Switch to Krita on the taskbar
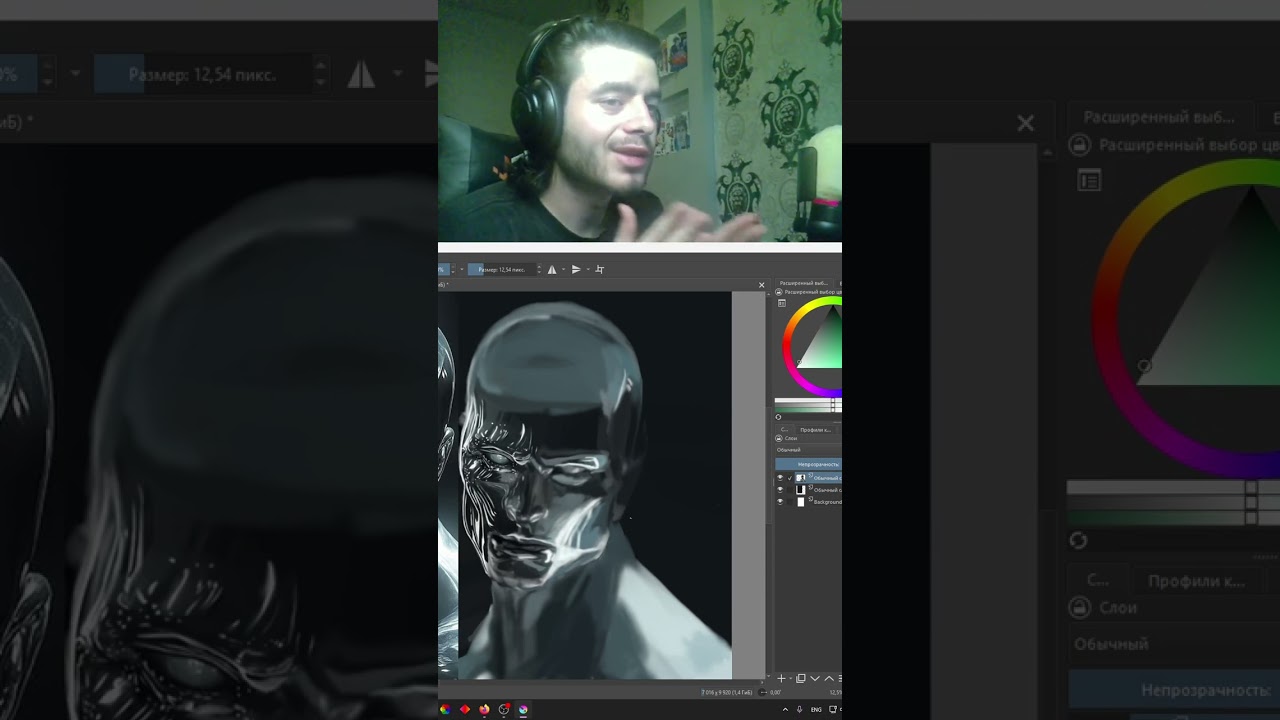The width and height of the screenshot is (1280, 720). (523, 710)
